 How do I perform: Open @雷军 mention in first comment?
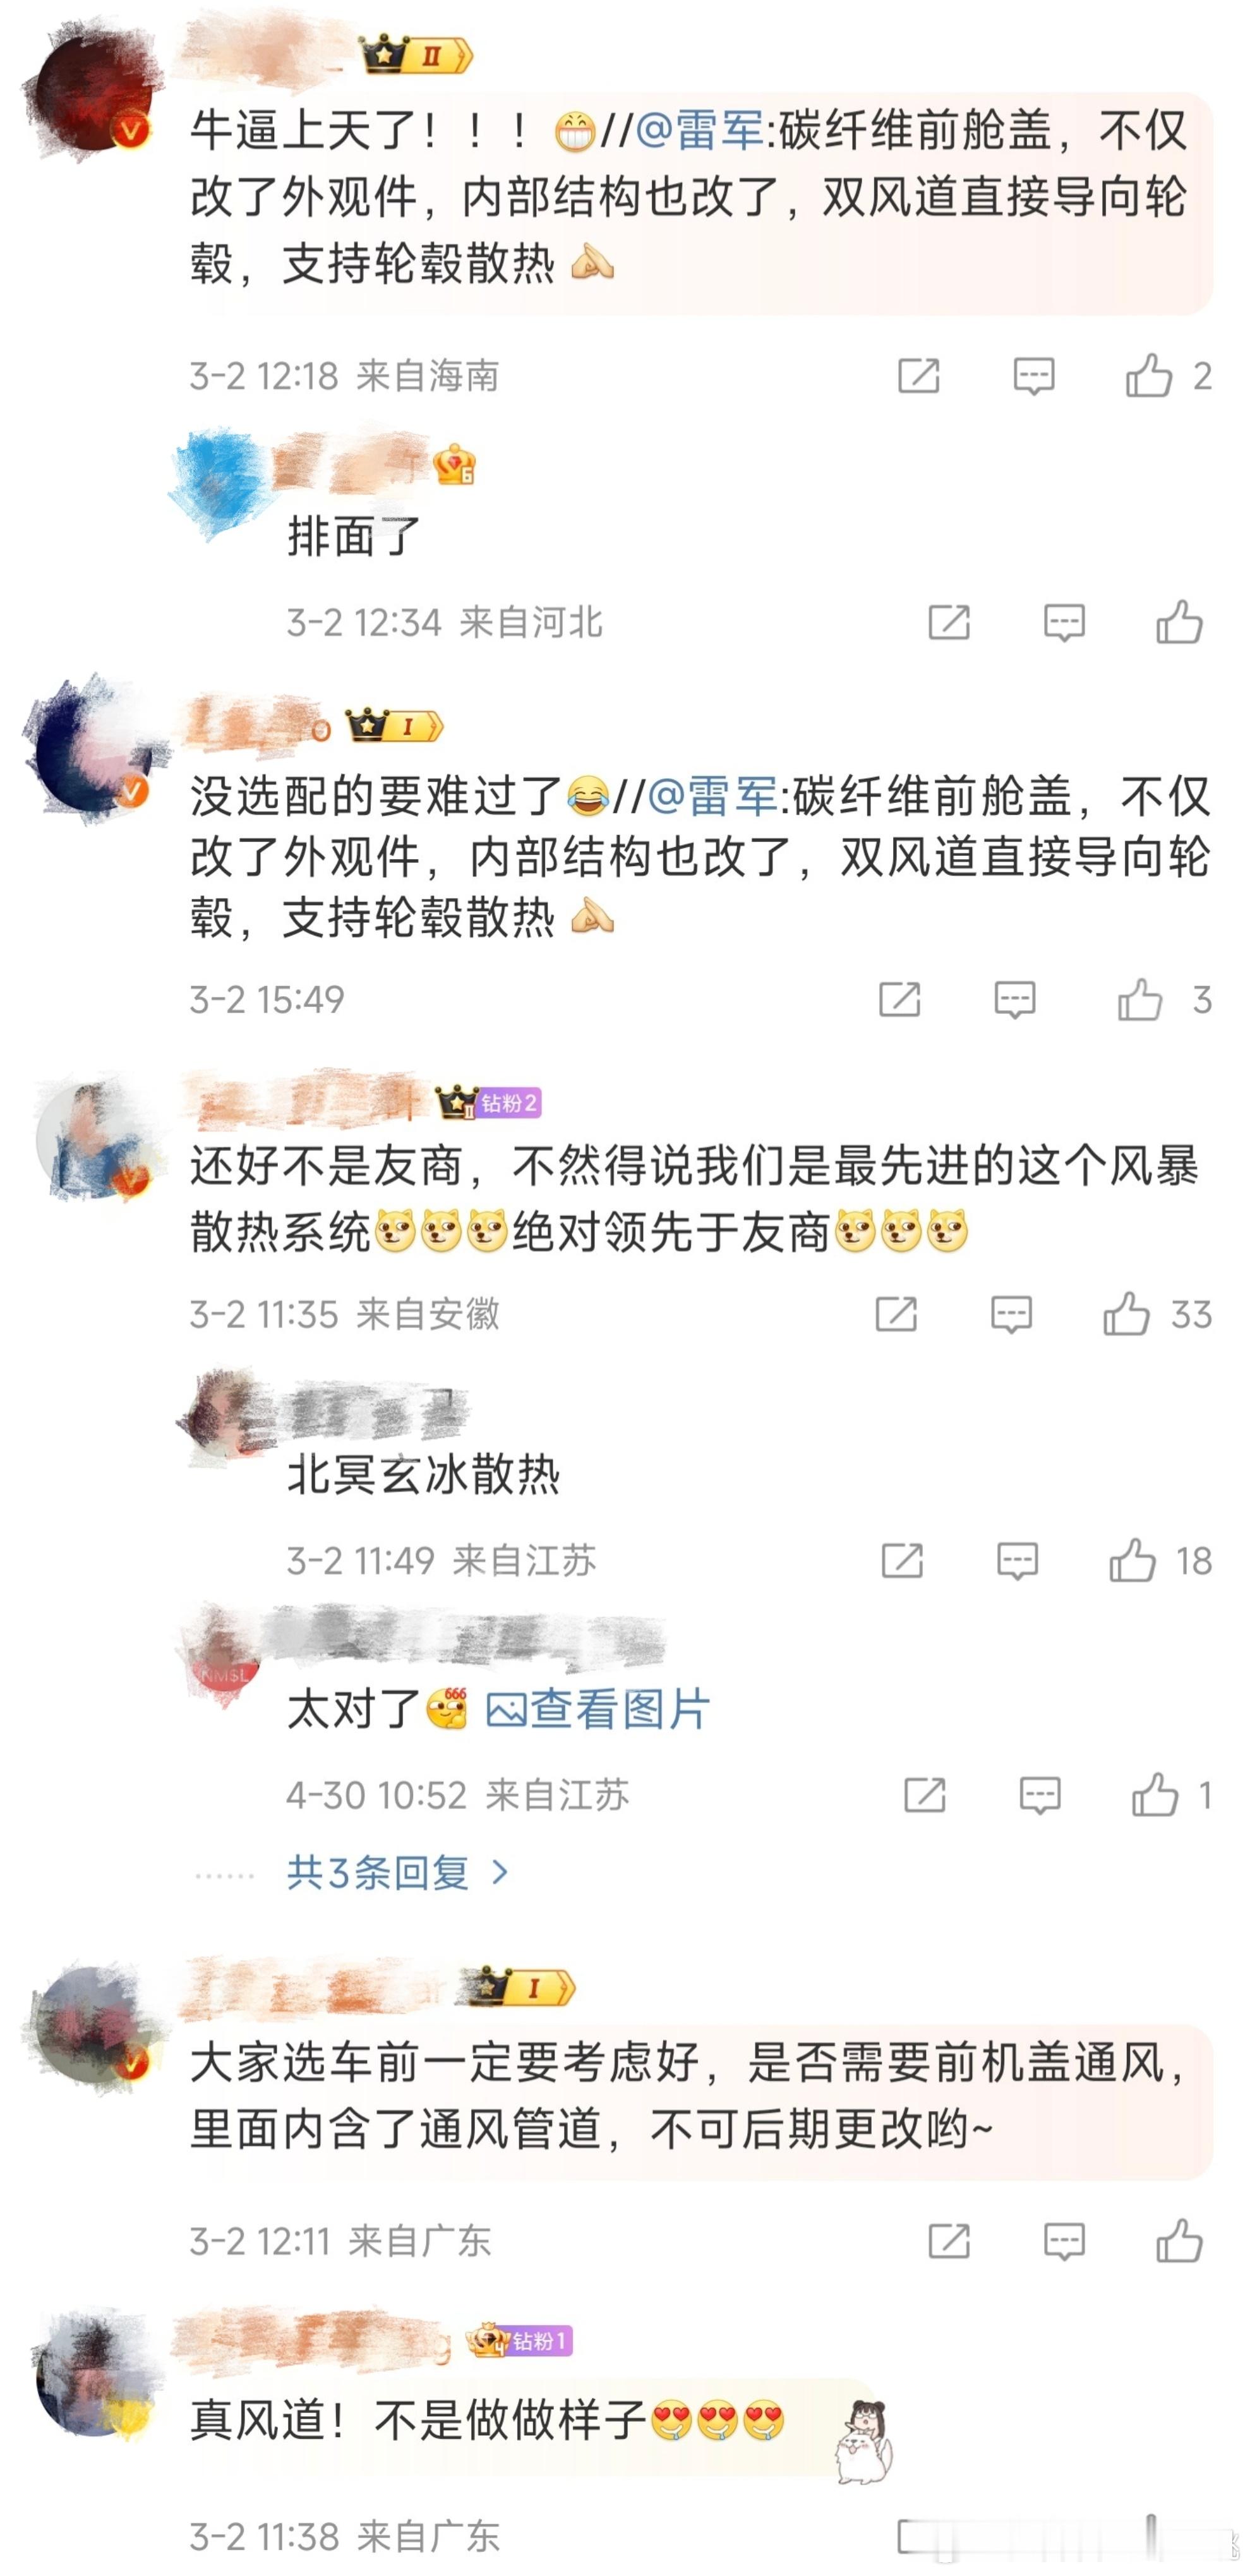point(700,130)
